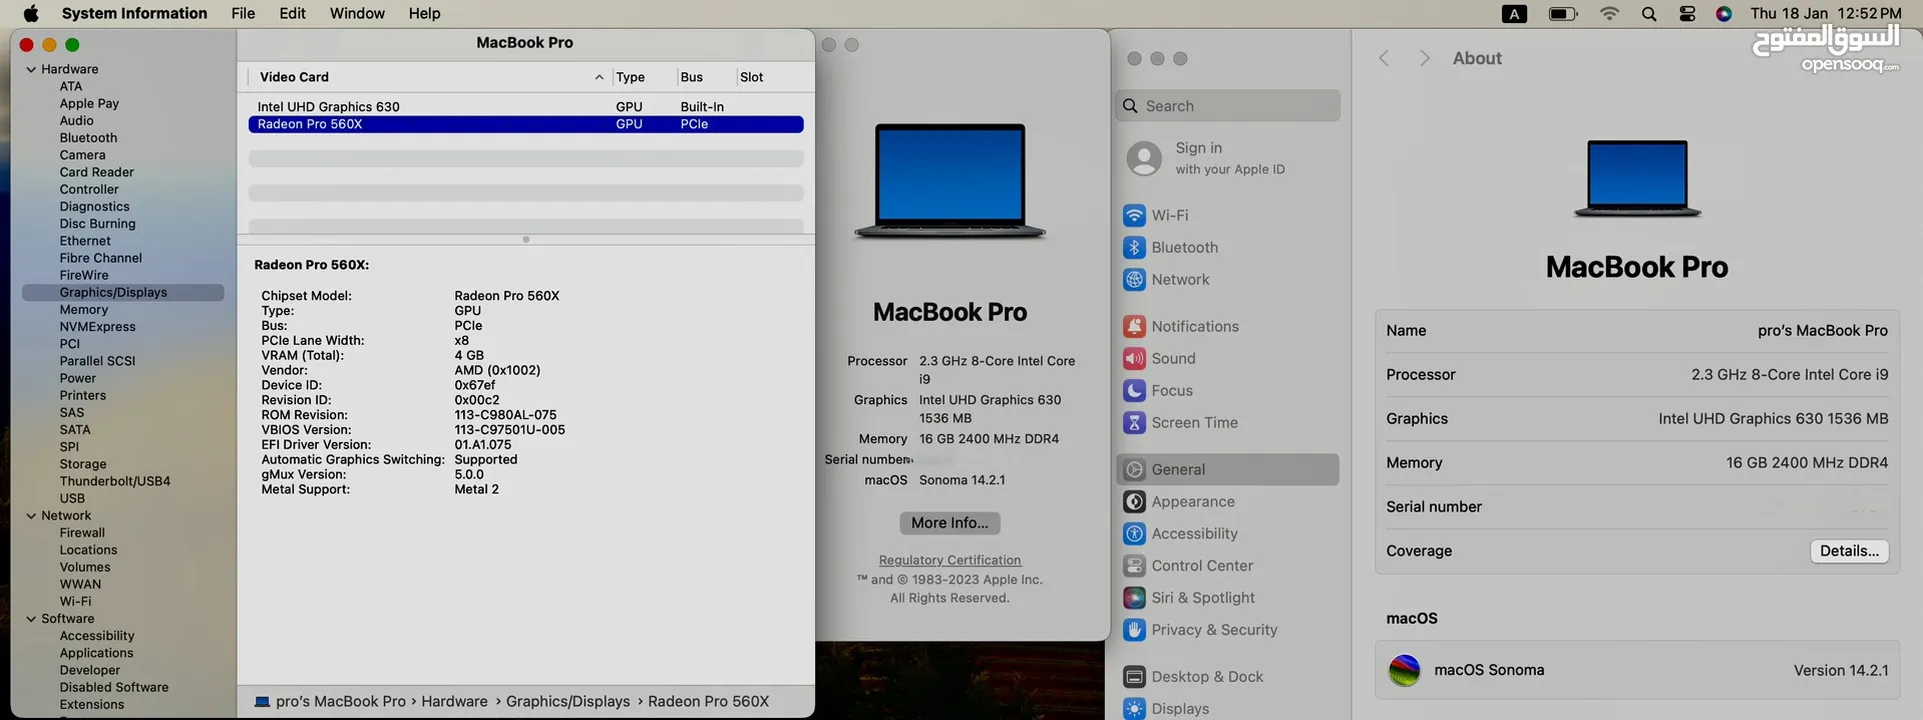This screenshot has height=720, width=1923.
Task: Open the Wi-Fi settings icon in sidebar
Action: point(1134,215)
